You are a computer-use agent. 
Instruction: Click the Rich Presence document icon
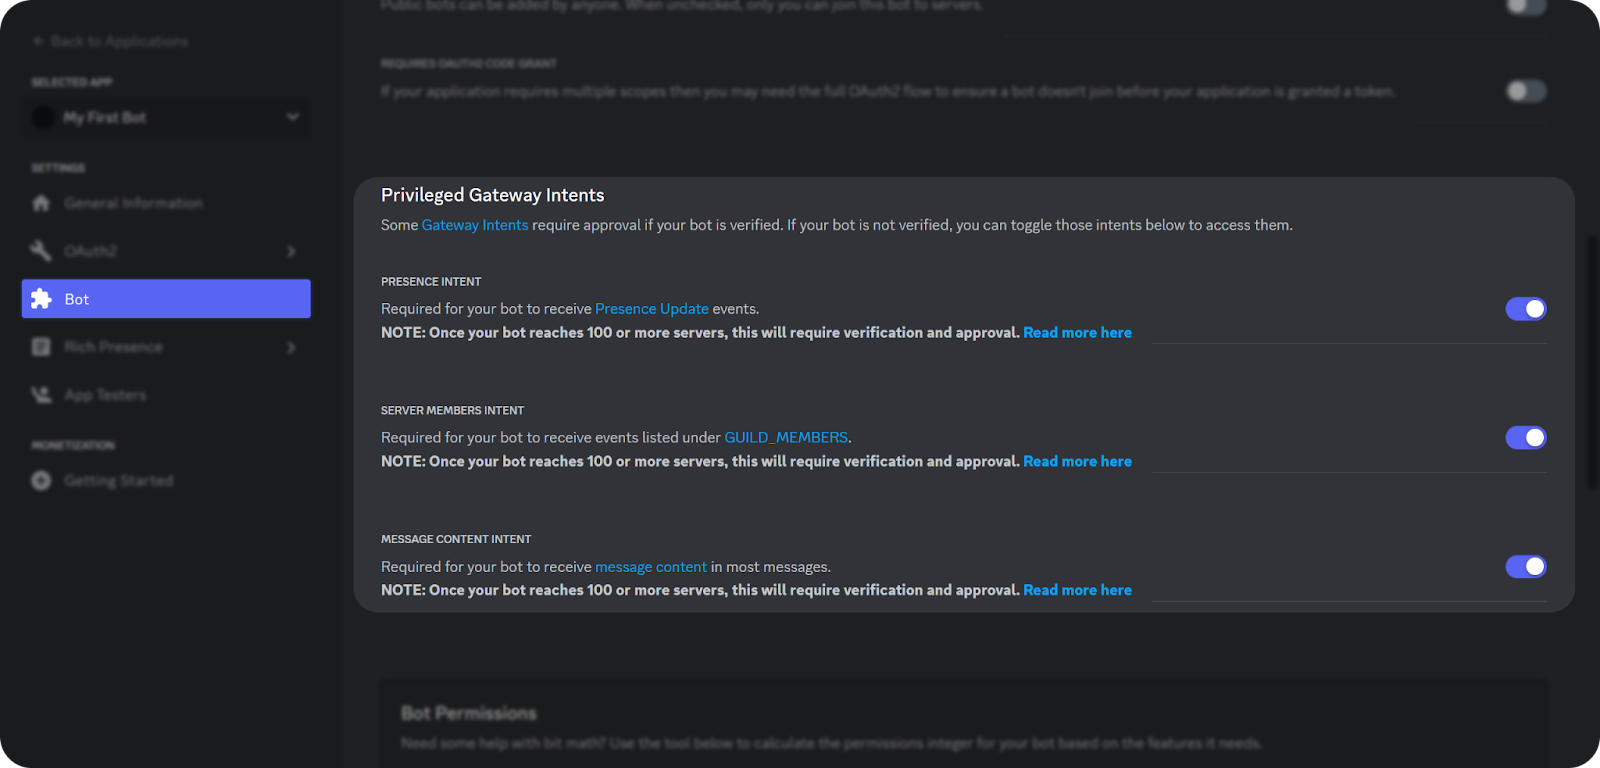pos(41,347)
